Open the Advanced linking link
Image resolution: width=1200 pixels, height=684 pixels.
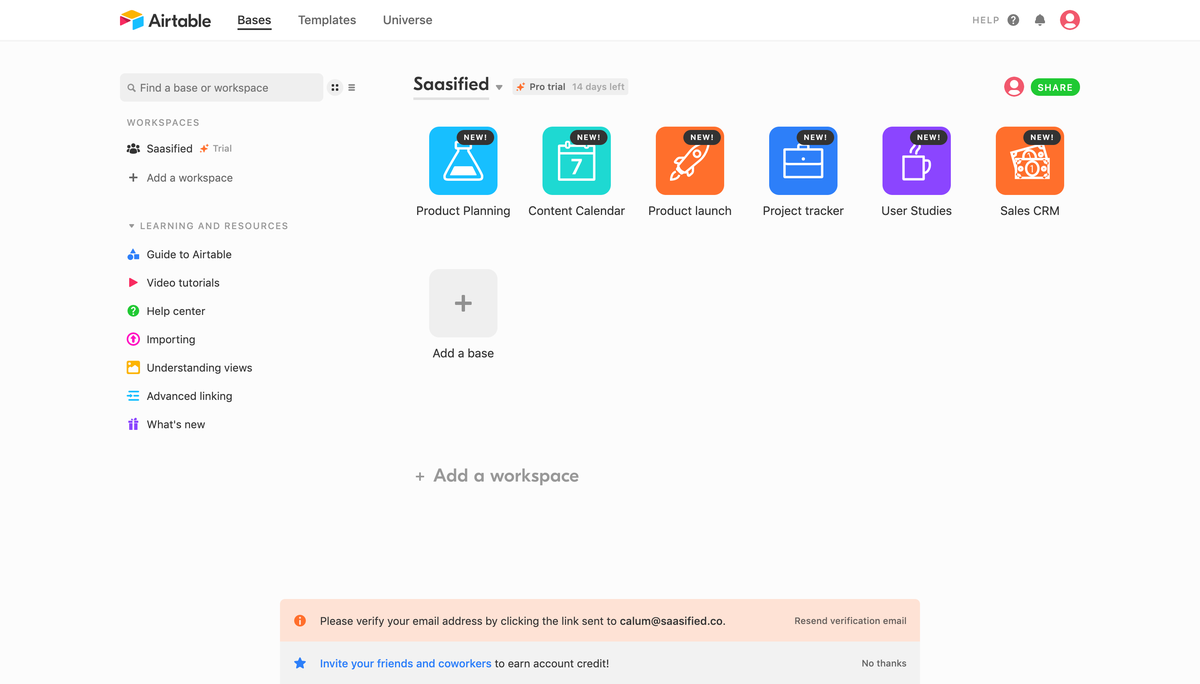[x=189, y=396]
